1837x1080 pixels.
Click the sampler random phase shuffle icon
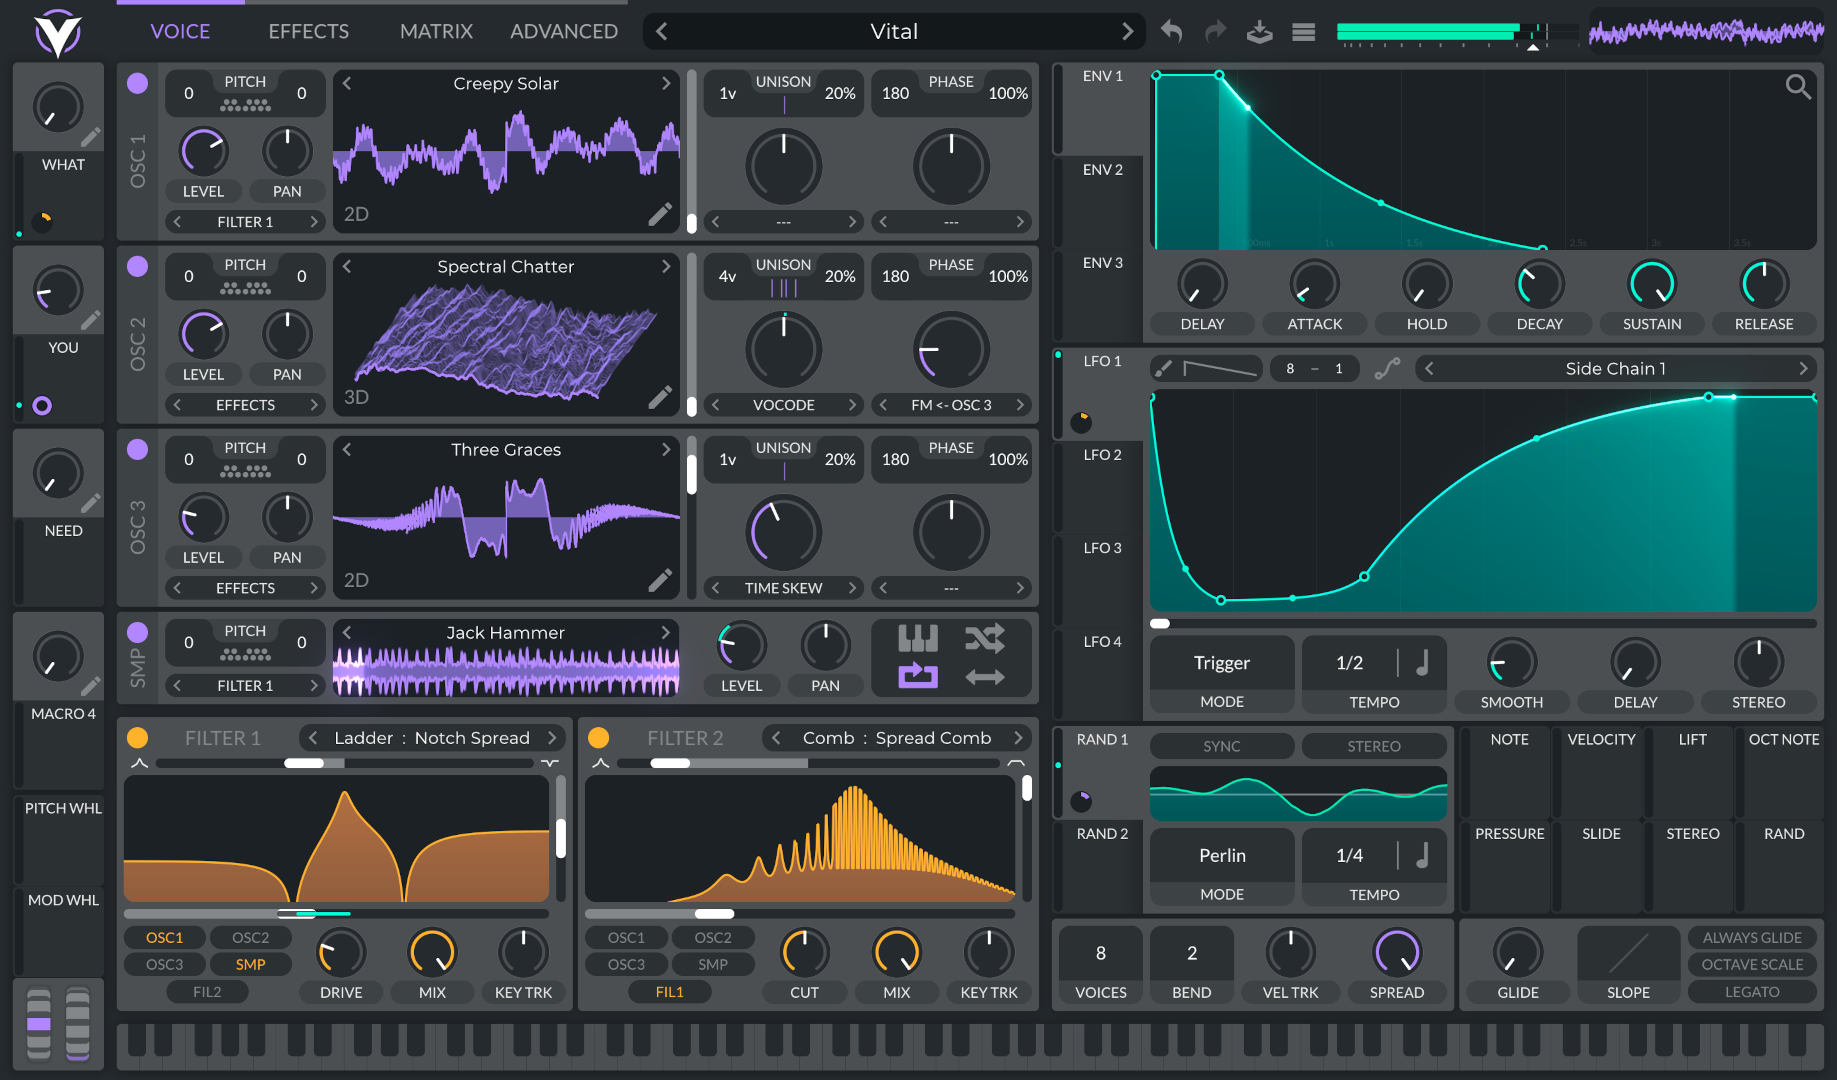[x=985, y=638]
